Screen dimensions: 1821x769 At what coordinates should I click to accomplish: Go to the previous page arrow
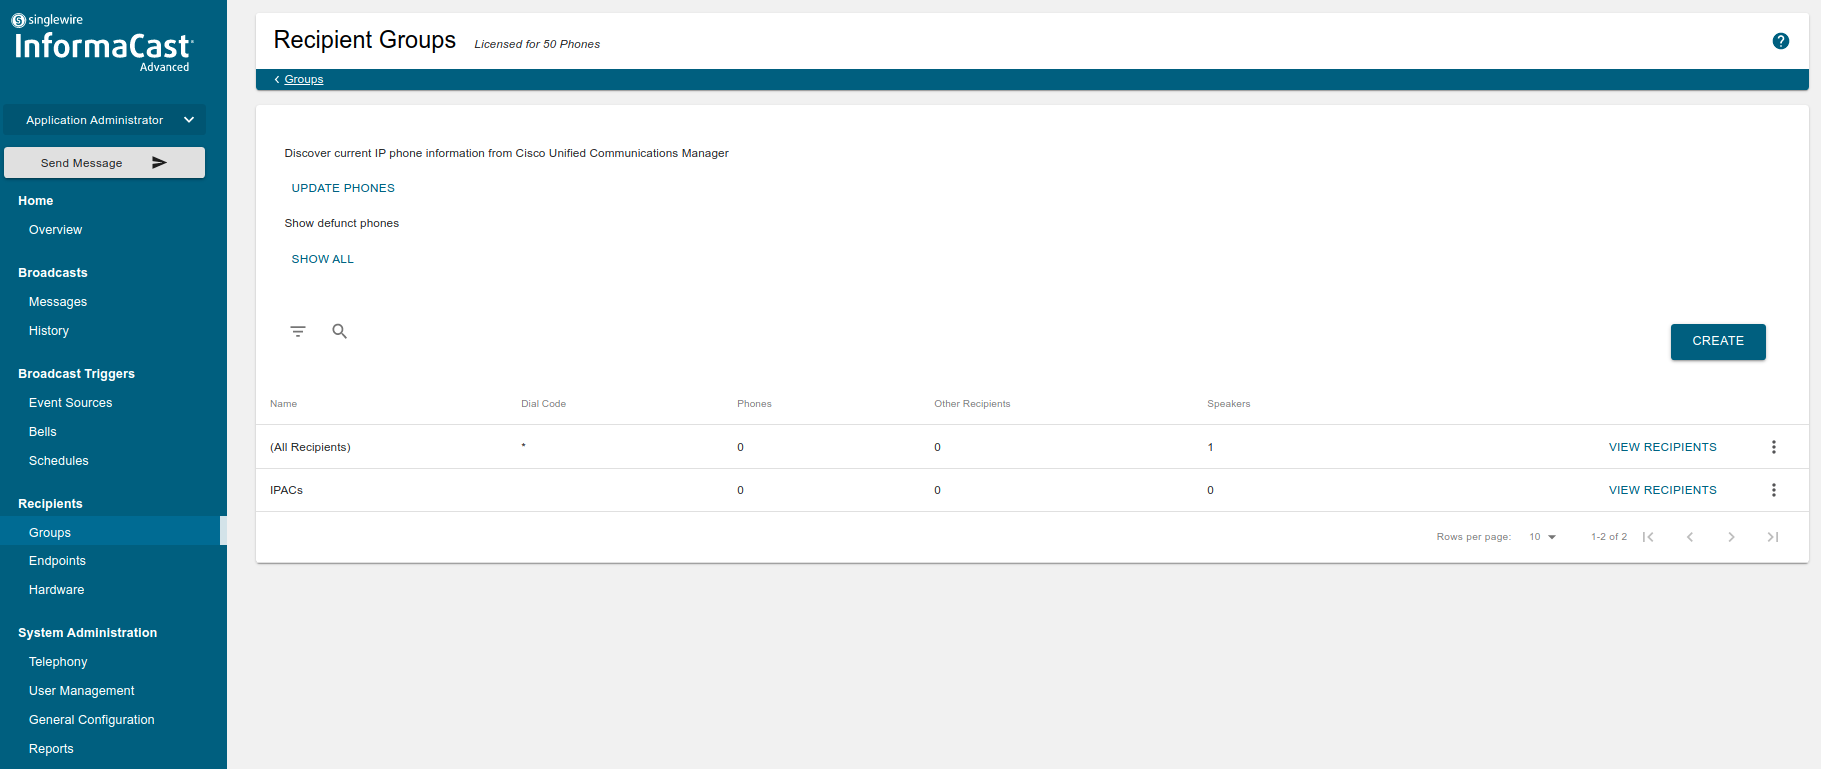pyautogui.click(x=1690, y=537)
